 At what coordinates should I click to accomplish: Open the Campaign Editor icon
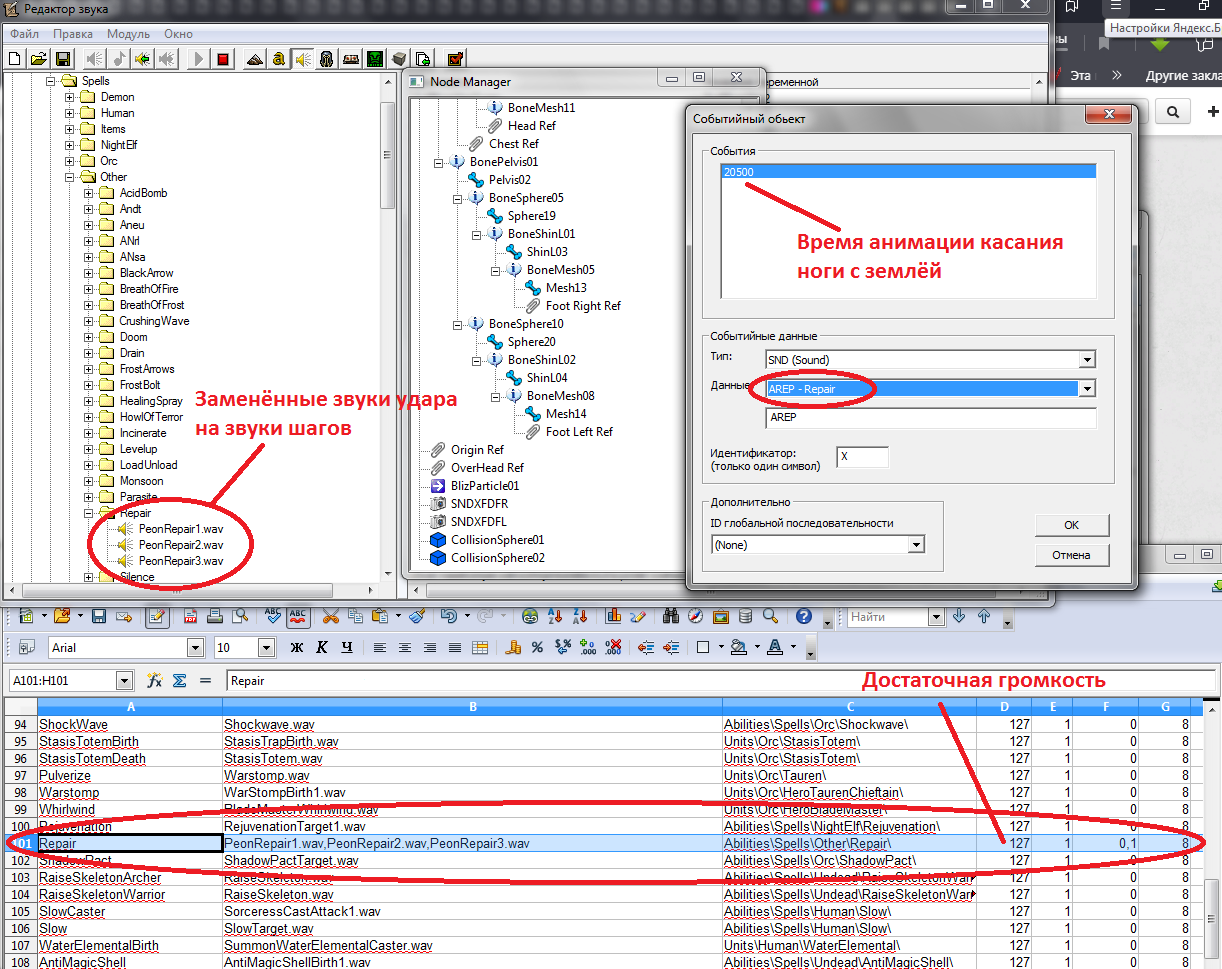(x=351, y=59)
